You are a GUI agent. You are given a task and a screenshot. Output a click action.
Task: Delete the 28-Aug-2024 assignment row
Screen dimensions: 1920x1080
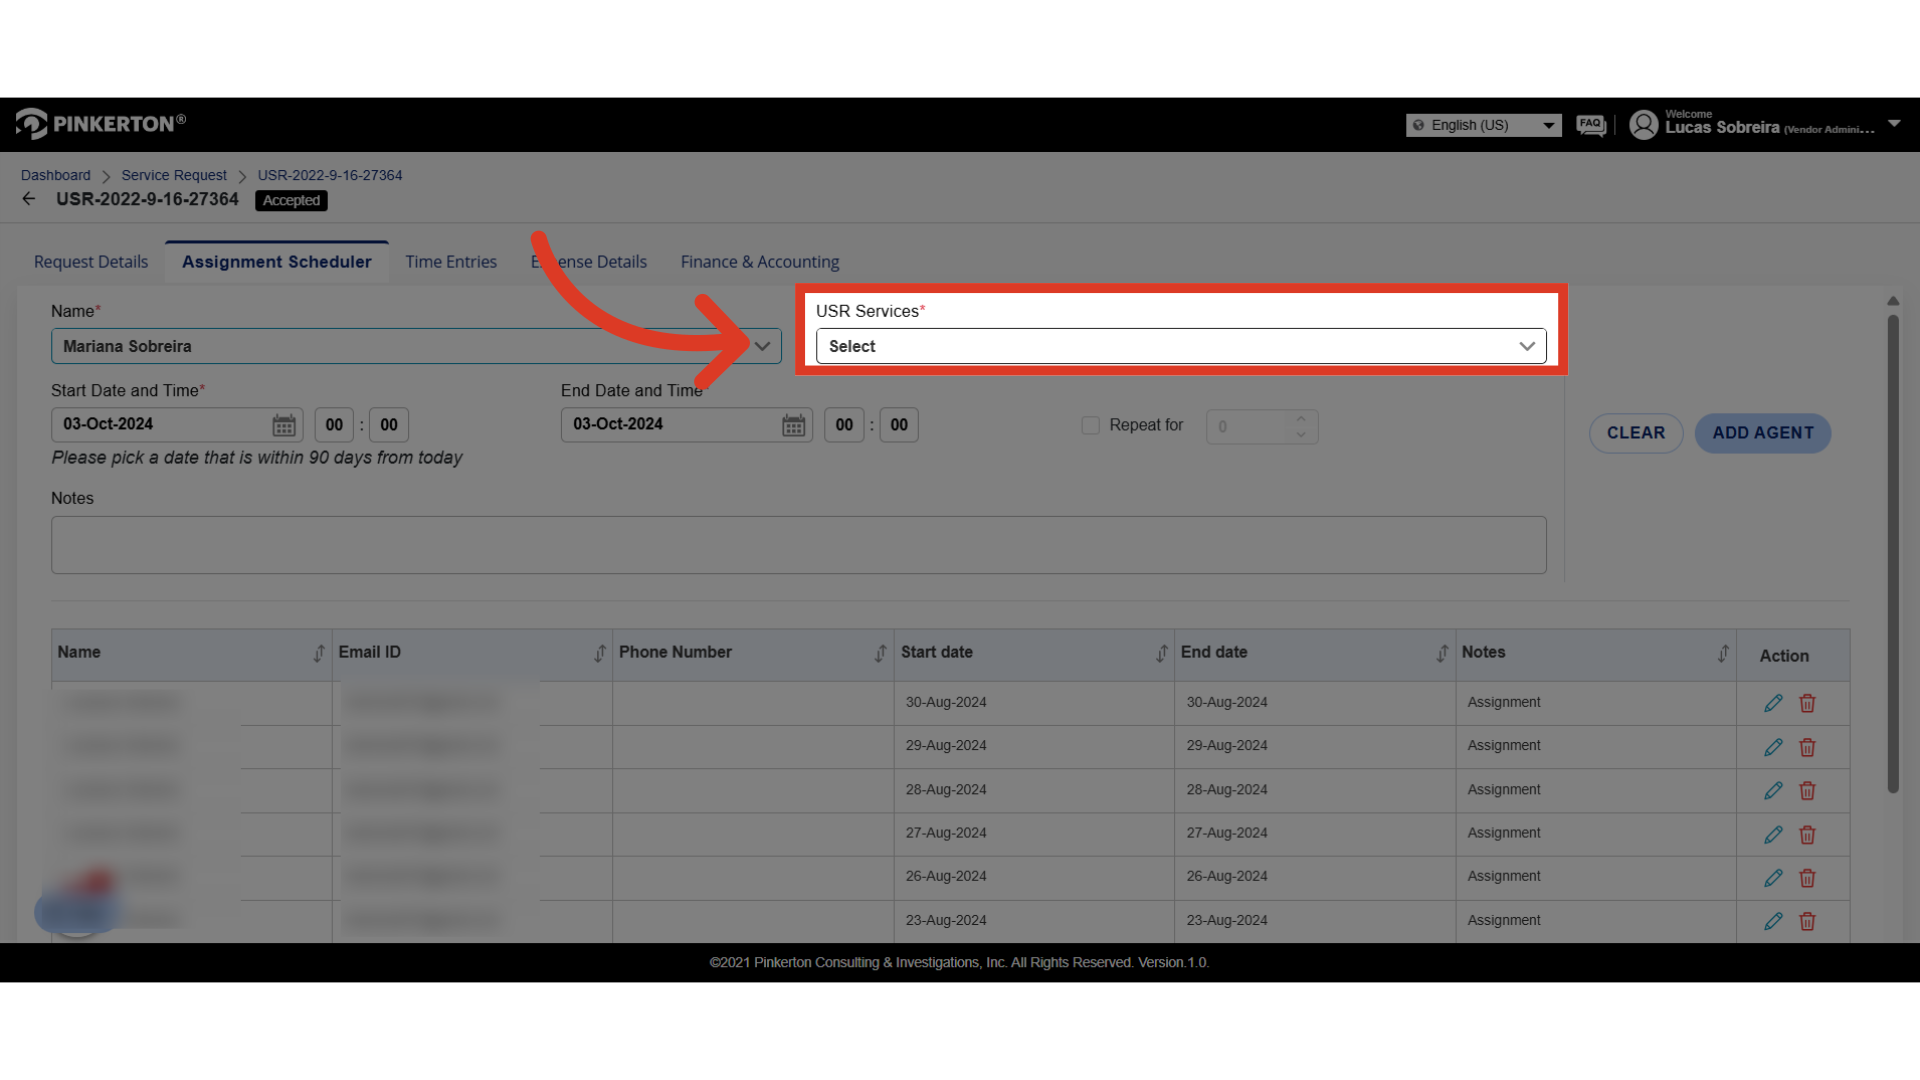point(1807,790)
